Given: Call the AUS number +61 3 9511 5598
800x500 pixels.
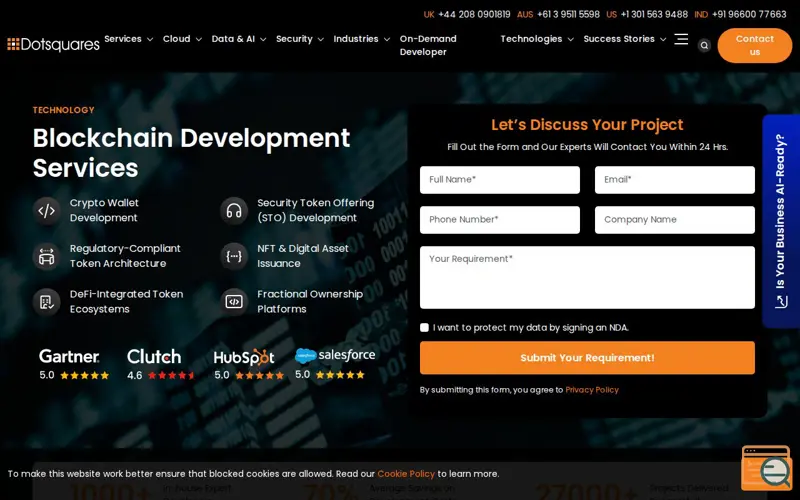Looking at the screenshot, I should (568, 14).
